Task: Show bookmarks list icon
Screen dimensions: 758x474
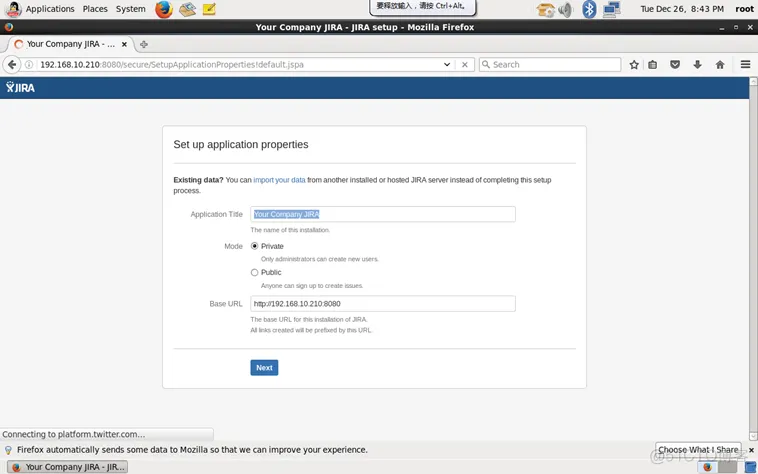Action: [653, 64]
